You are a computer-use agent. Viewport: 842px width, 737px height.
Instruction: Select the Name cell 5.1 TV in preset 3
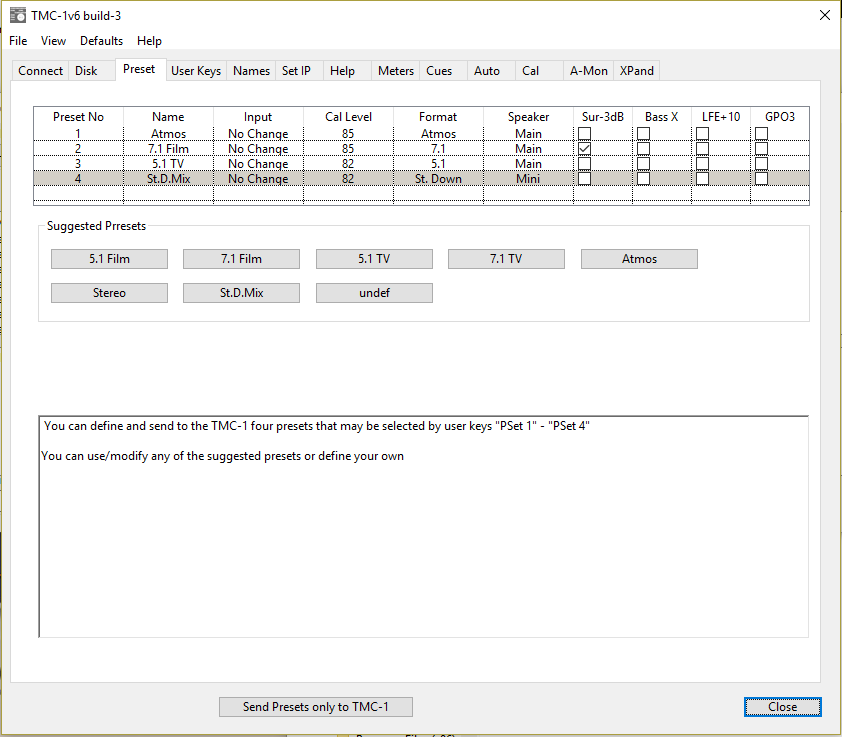(x=169, y=164)
